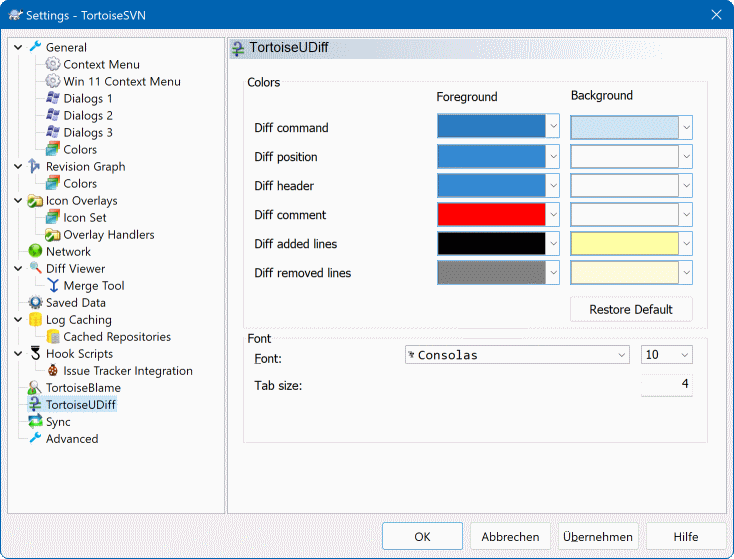Pick the white Diff position background swatch
This screenshot has height=559, width=734.
[624, 156]
